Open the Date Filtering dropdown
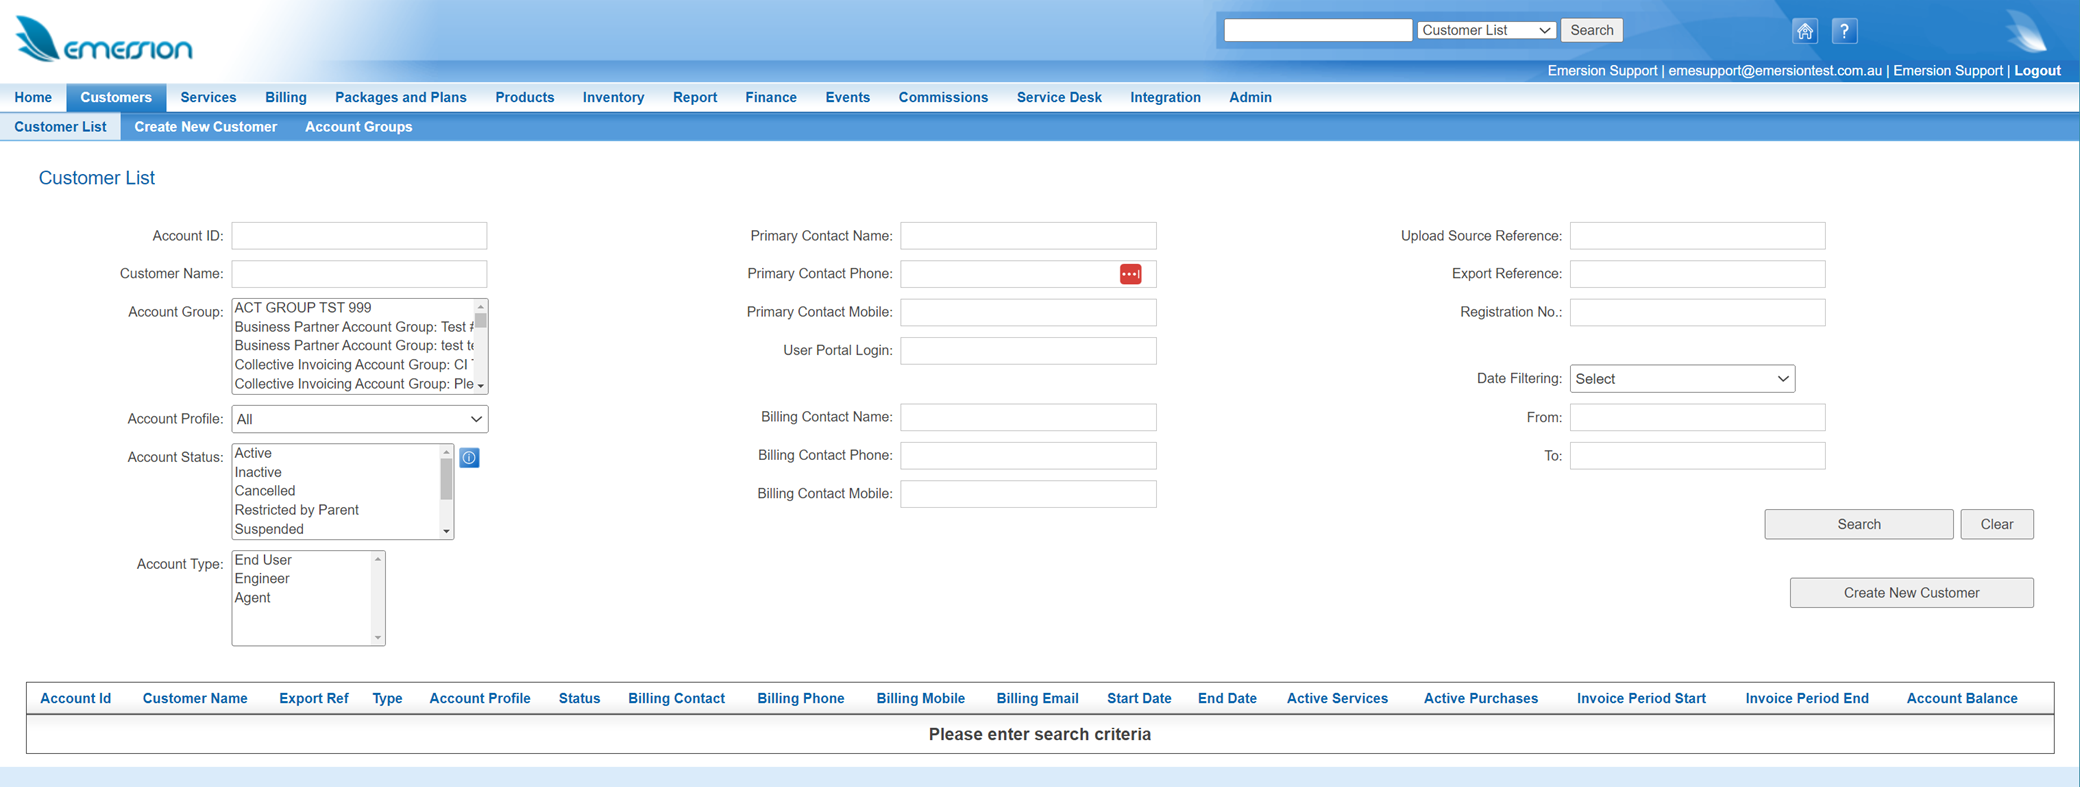The image size is (2080, 787). (x=1682, y=379)
